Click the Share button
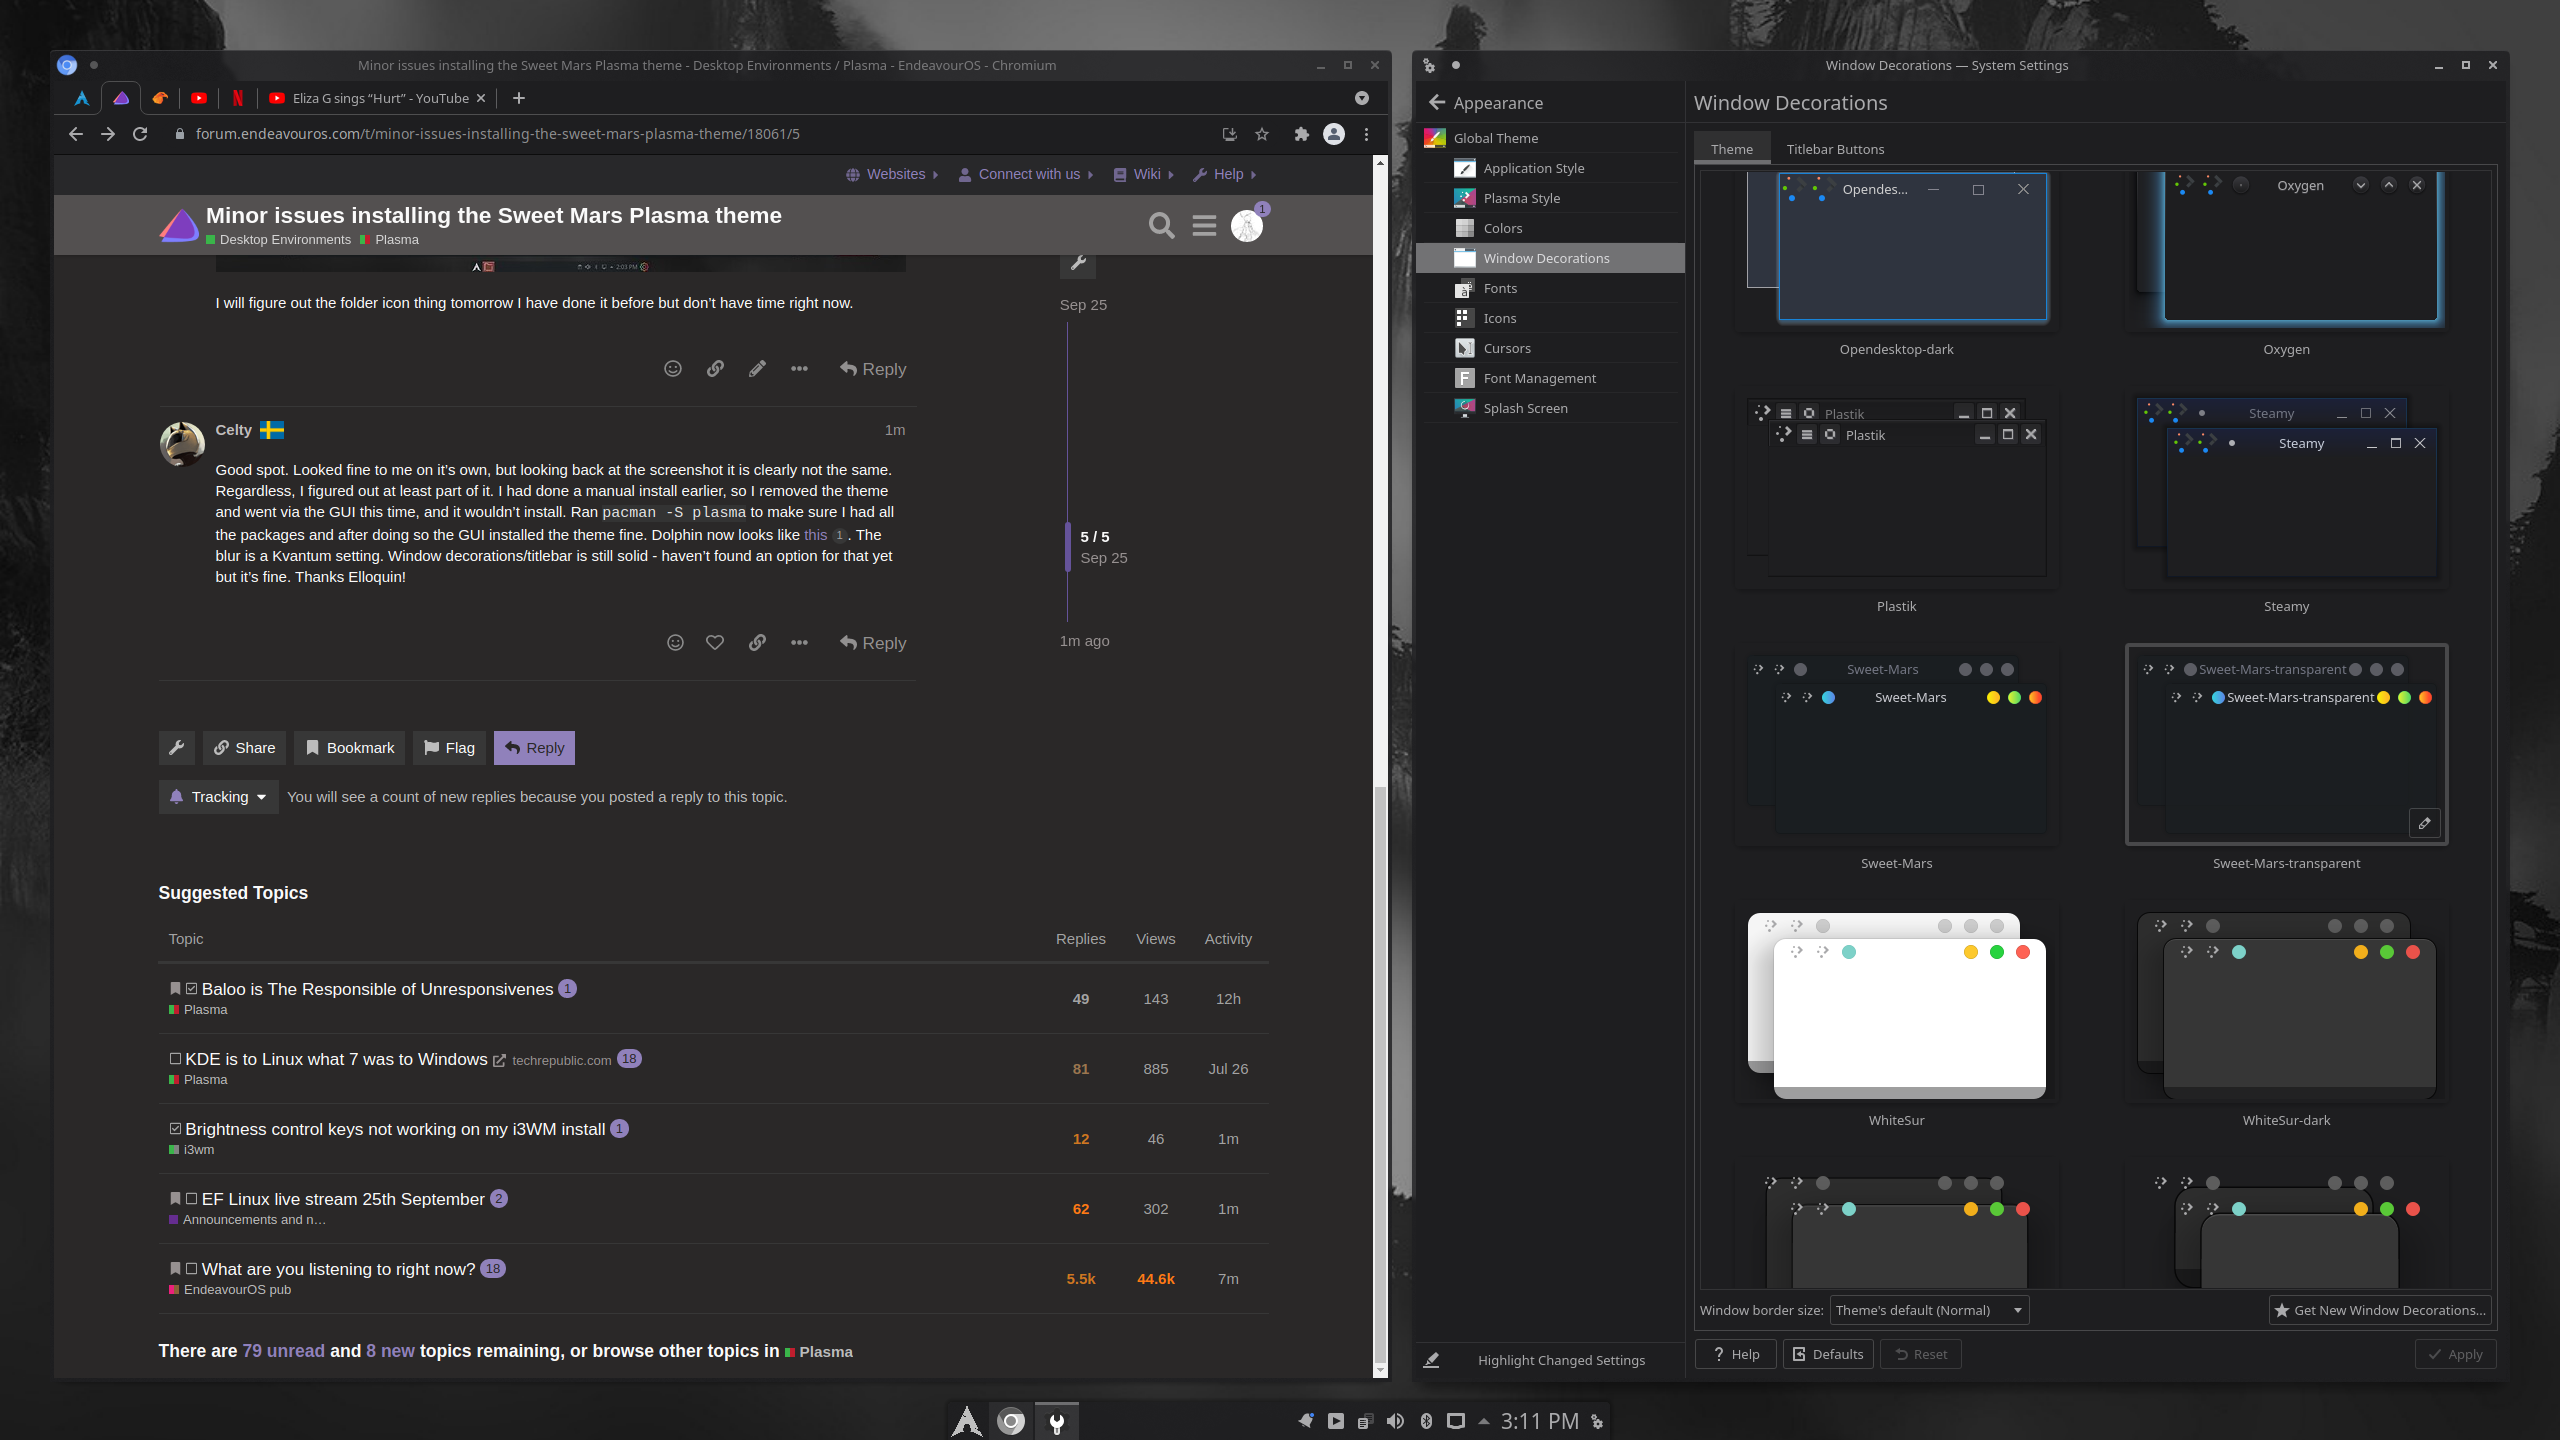Image resolution: width=2560 pixels, height=1440 pixels. 244,748
